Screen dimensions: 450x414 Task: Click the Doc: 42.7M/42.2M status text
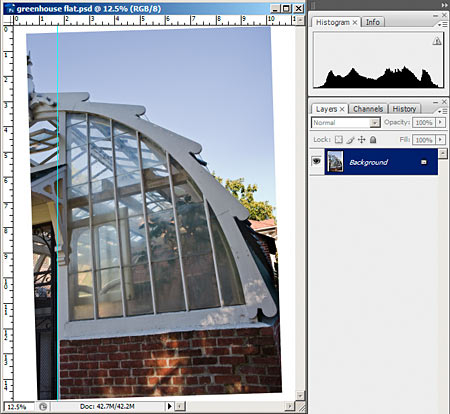click(x=107, y=407)
